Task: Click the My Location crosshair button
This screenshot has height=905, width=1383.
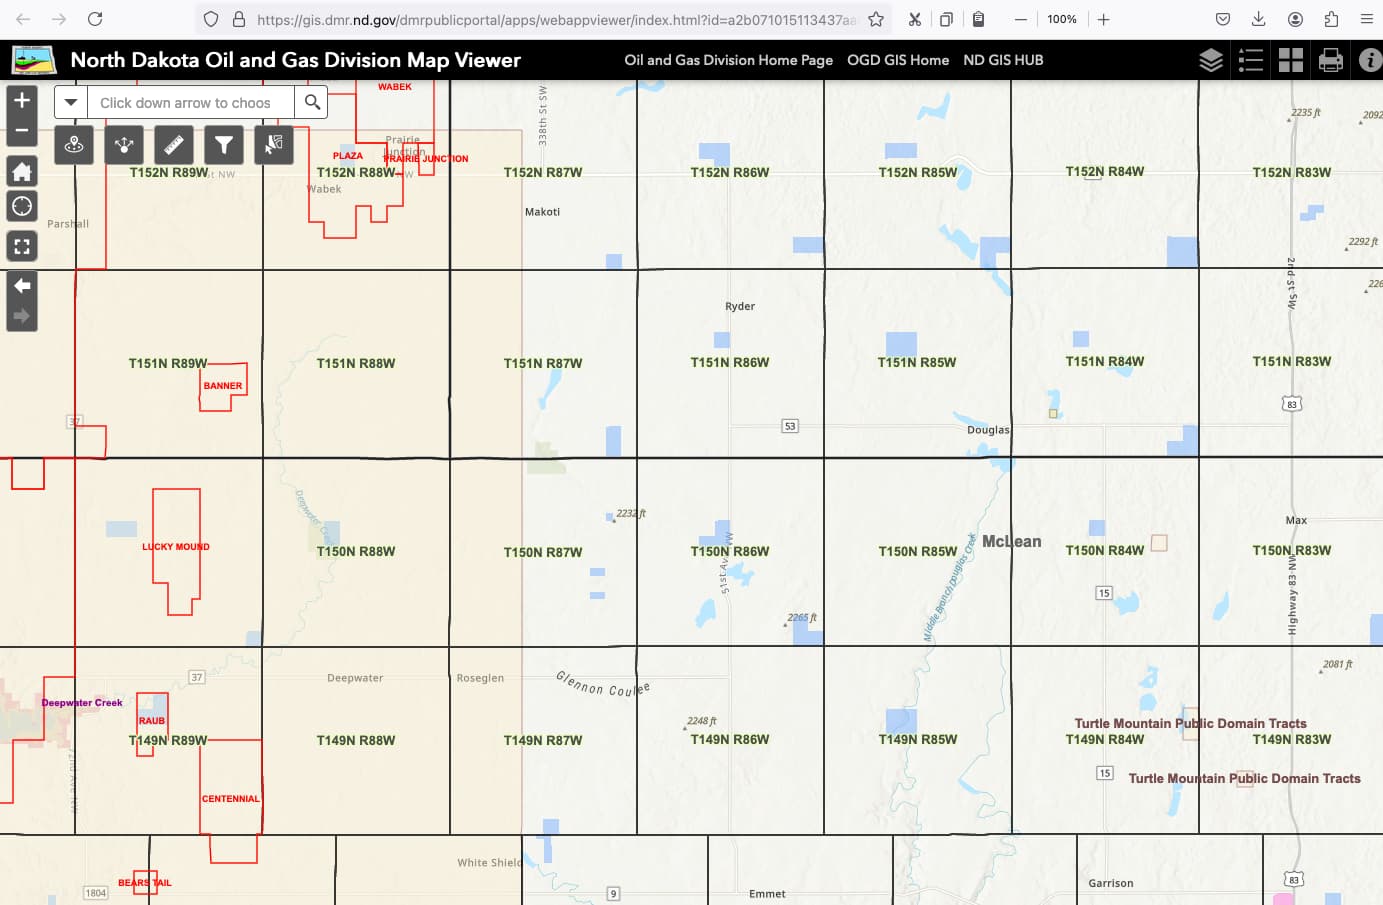Action: point(22,207)
